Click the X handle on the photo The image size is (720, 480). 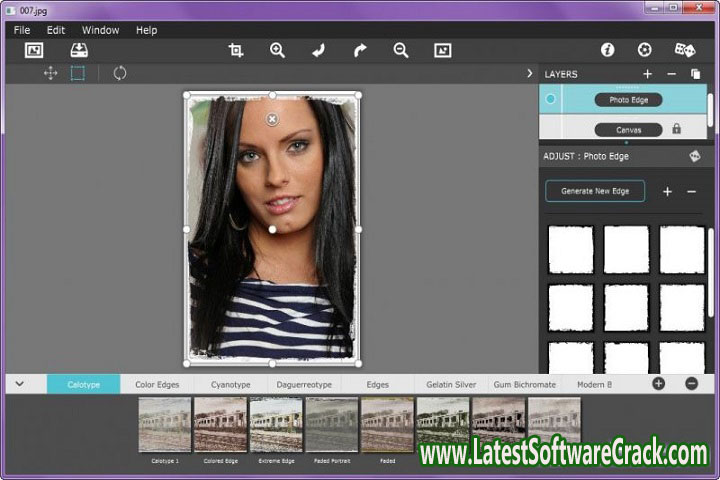[x=272, y=119]
